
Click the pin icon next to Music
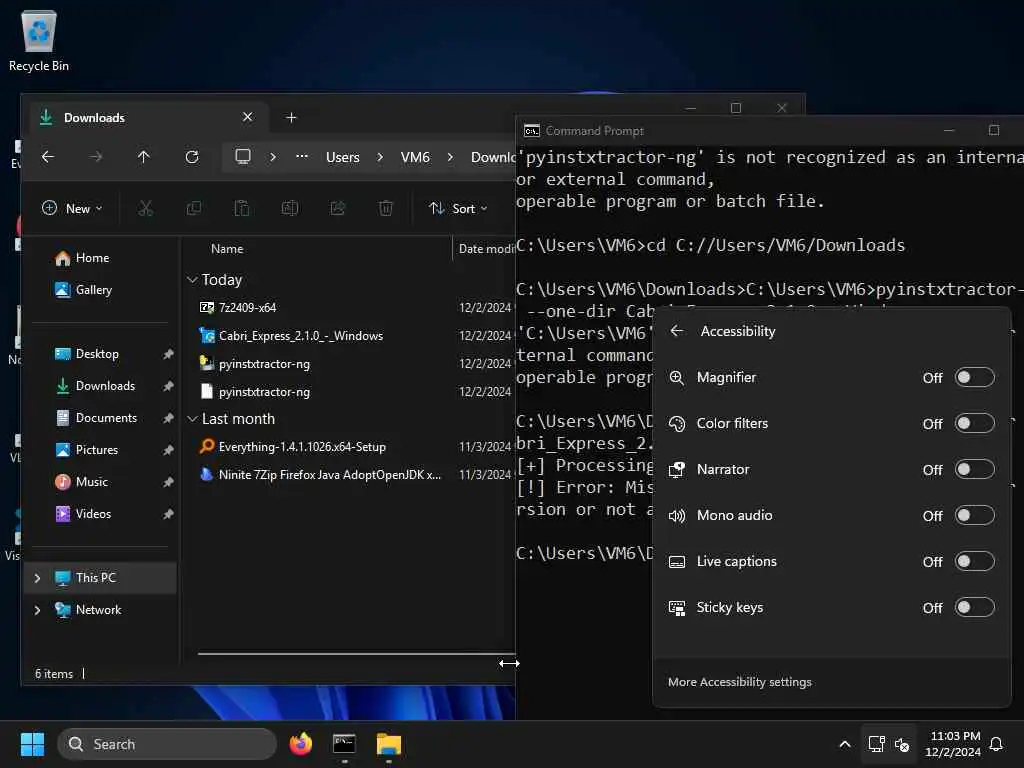click(168, 482)
